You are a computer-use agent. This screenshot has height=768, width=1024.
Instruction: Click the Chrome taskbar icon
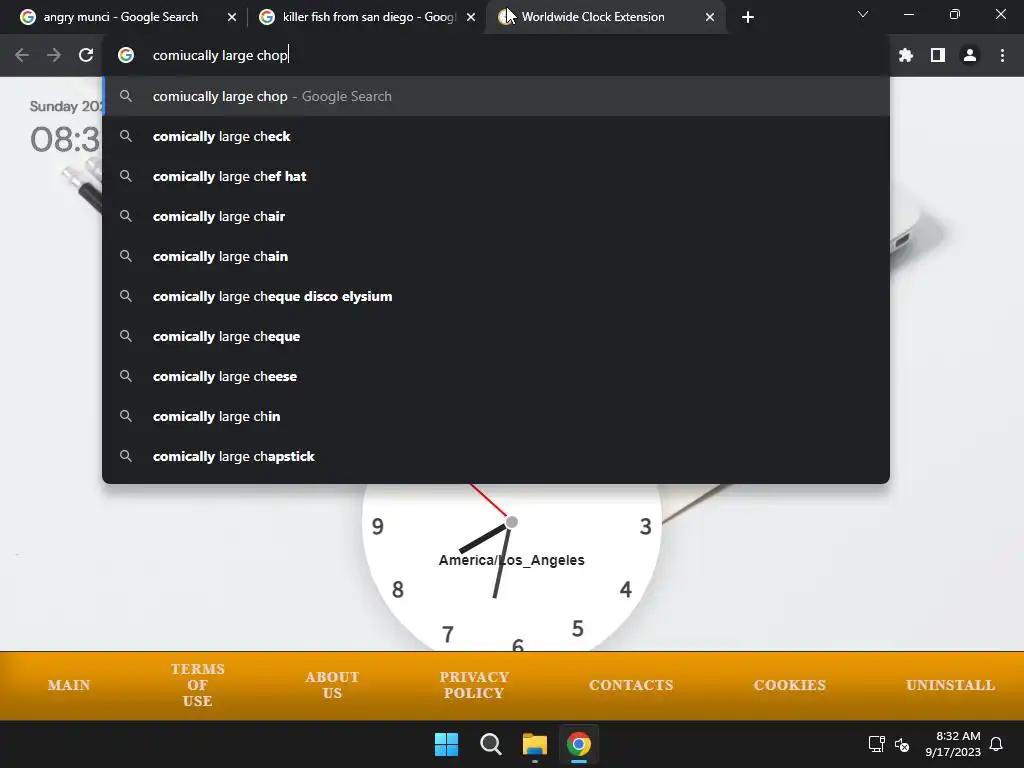[x=579, y=744]
